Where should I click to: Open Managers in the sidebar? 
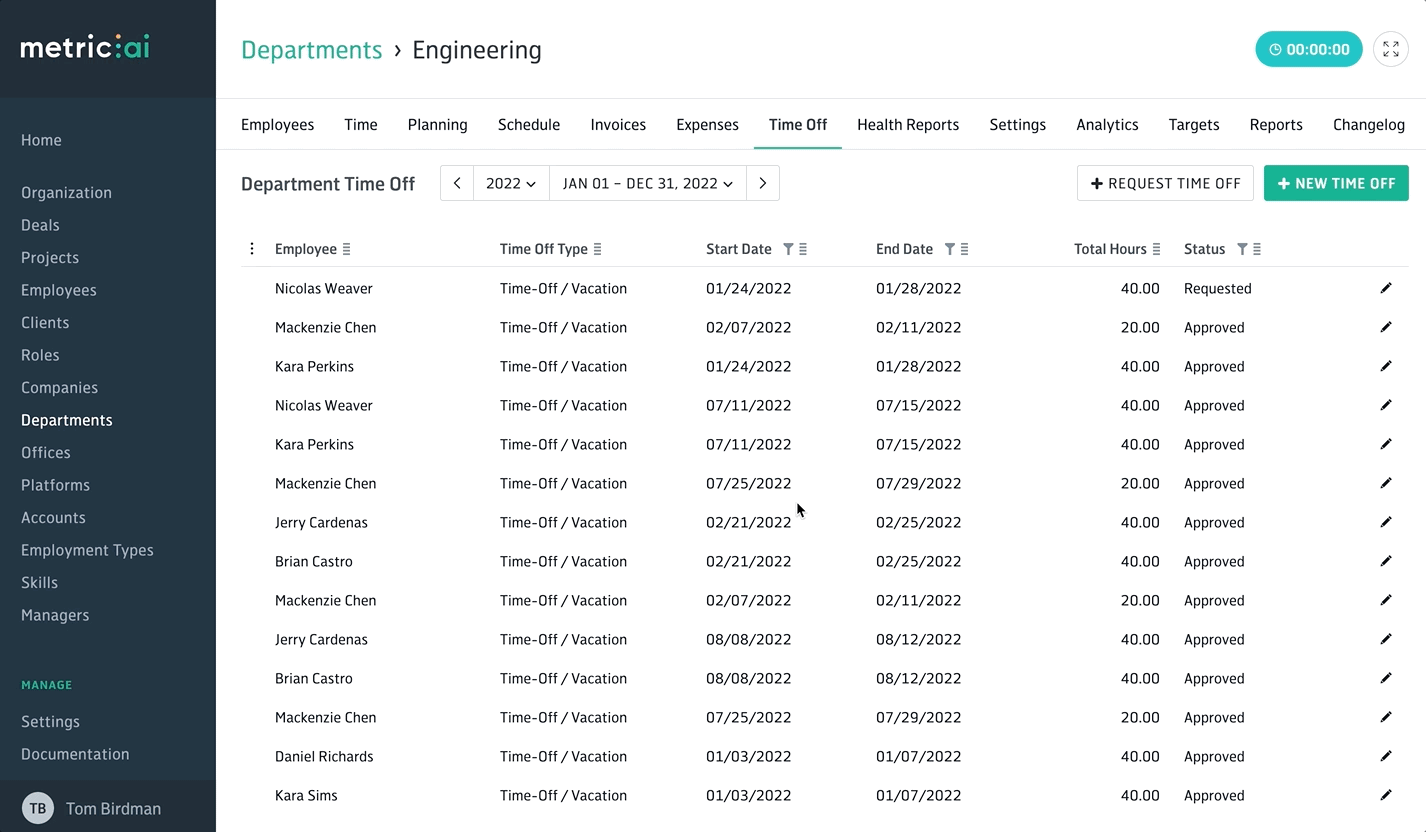pos(55,615)
